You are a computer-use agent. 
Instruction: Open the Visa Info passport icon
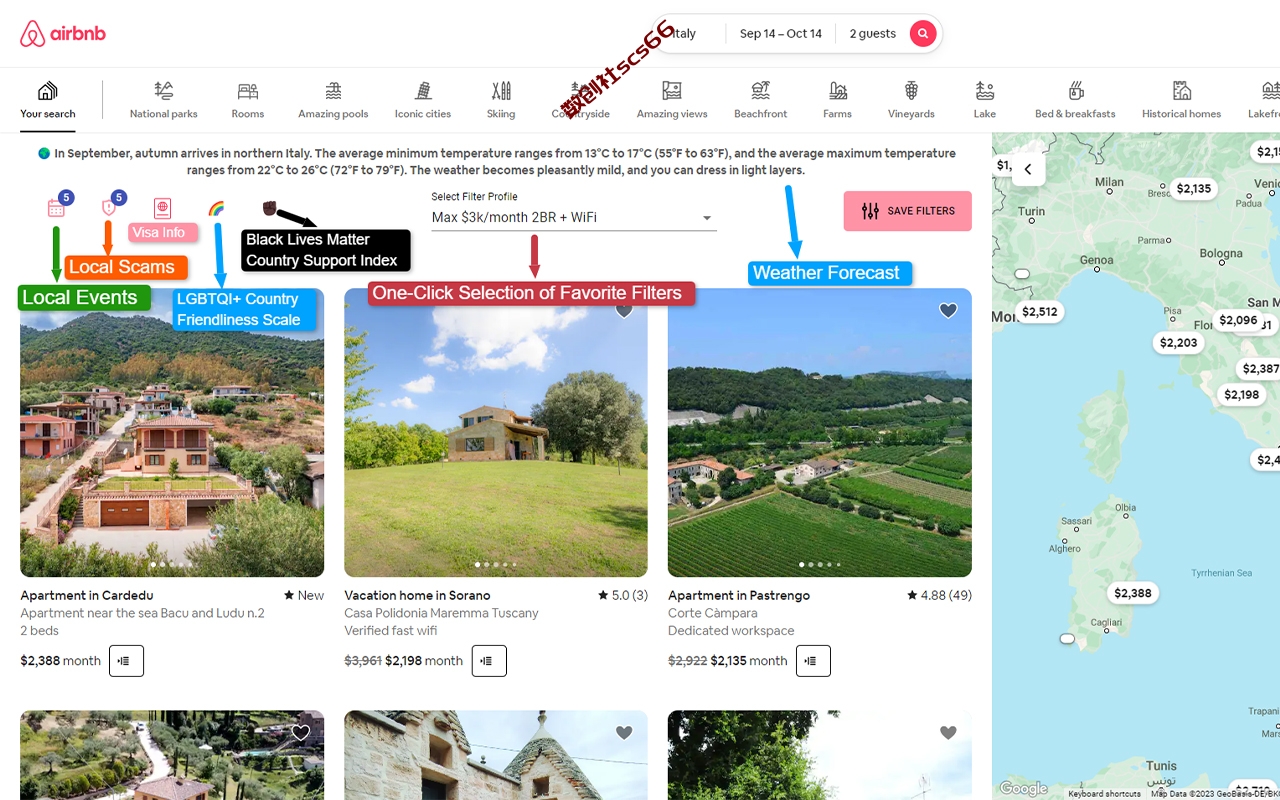pos(162,208)
